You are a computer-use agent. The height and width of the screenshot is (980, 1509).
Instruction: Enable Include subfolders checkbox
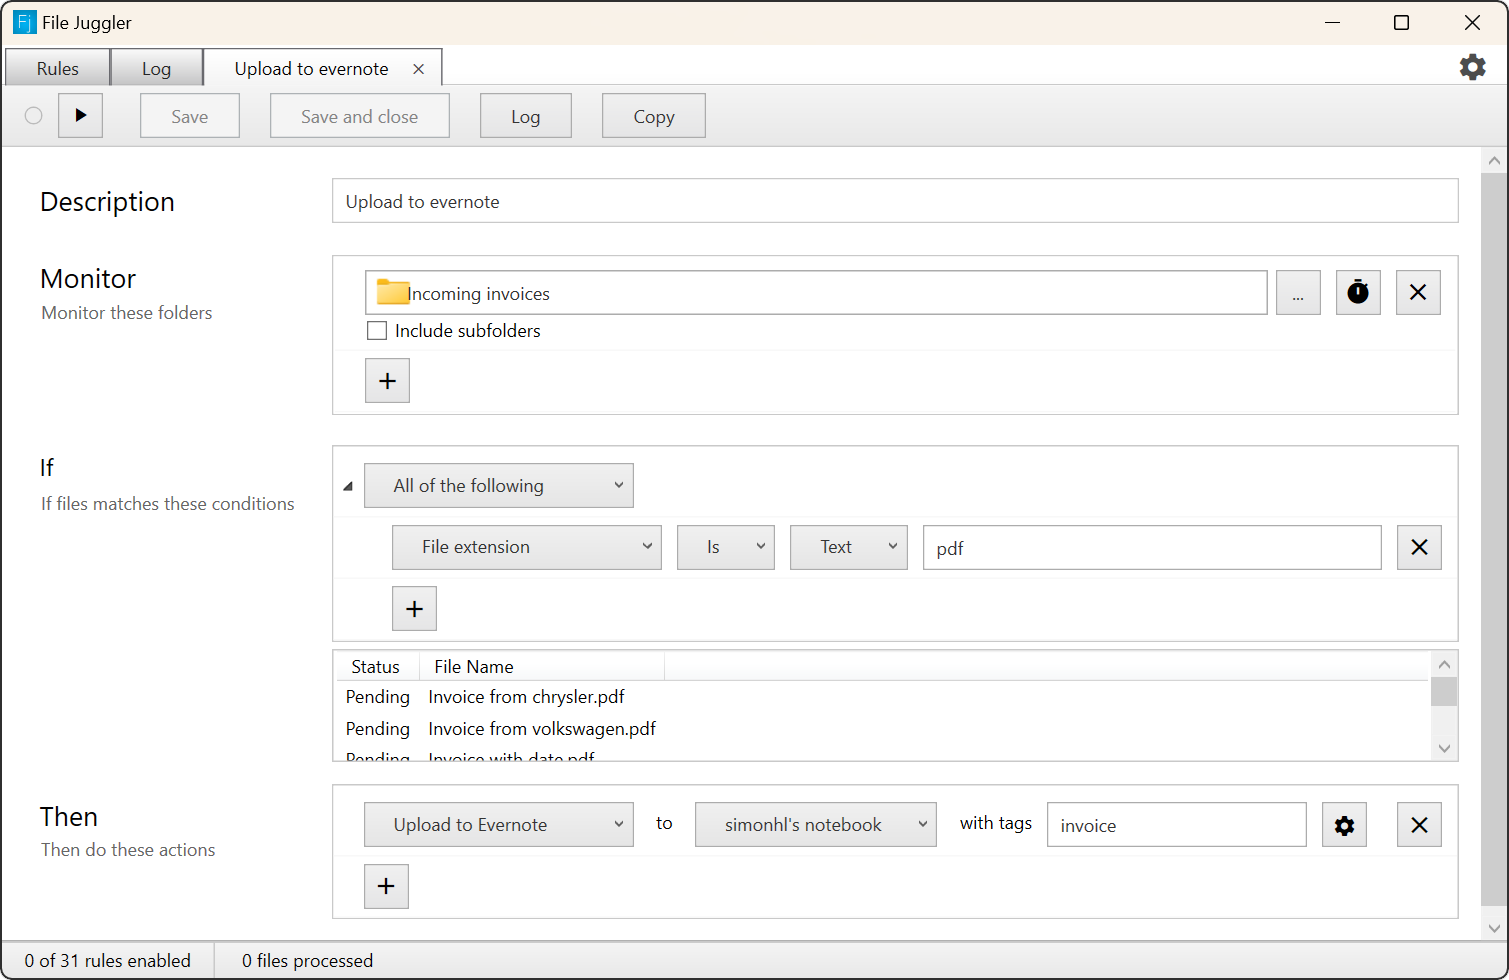(377, 331)
